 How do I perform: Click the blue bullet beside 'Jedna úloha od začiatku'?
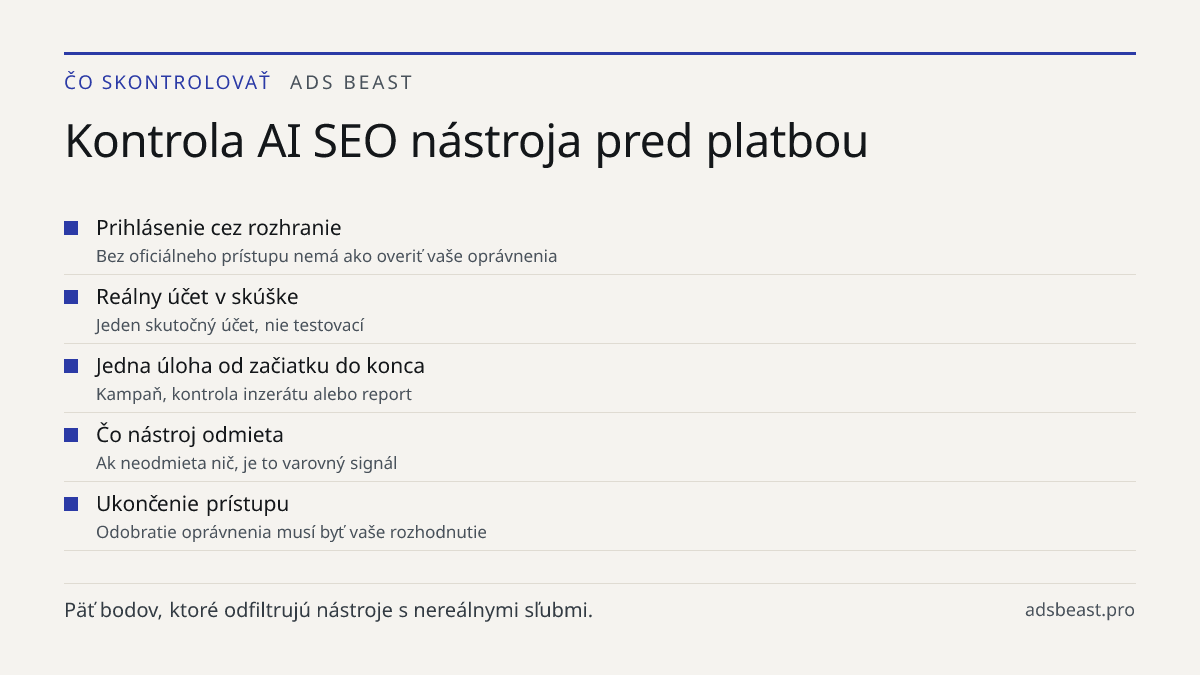point(71,366)
